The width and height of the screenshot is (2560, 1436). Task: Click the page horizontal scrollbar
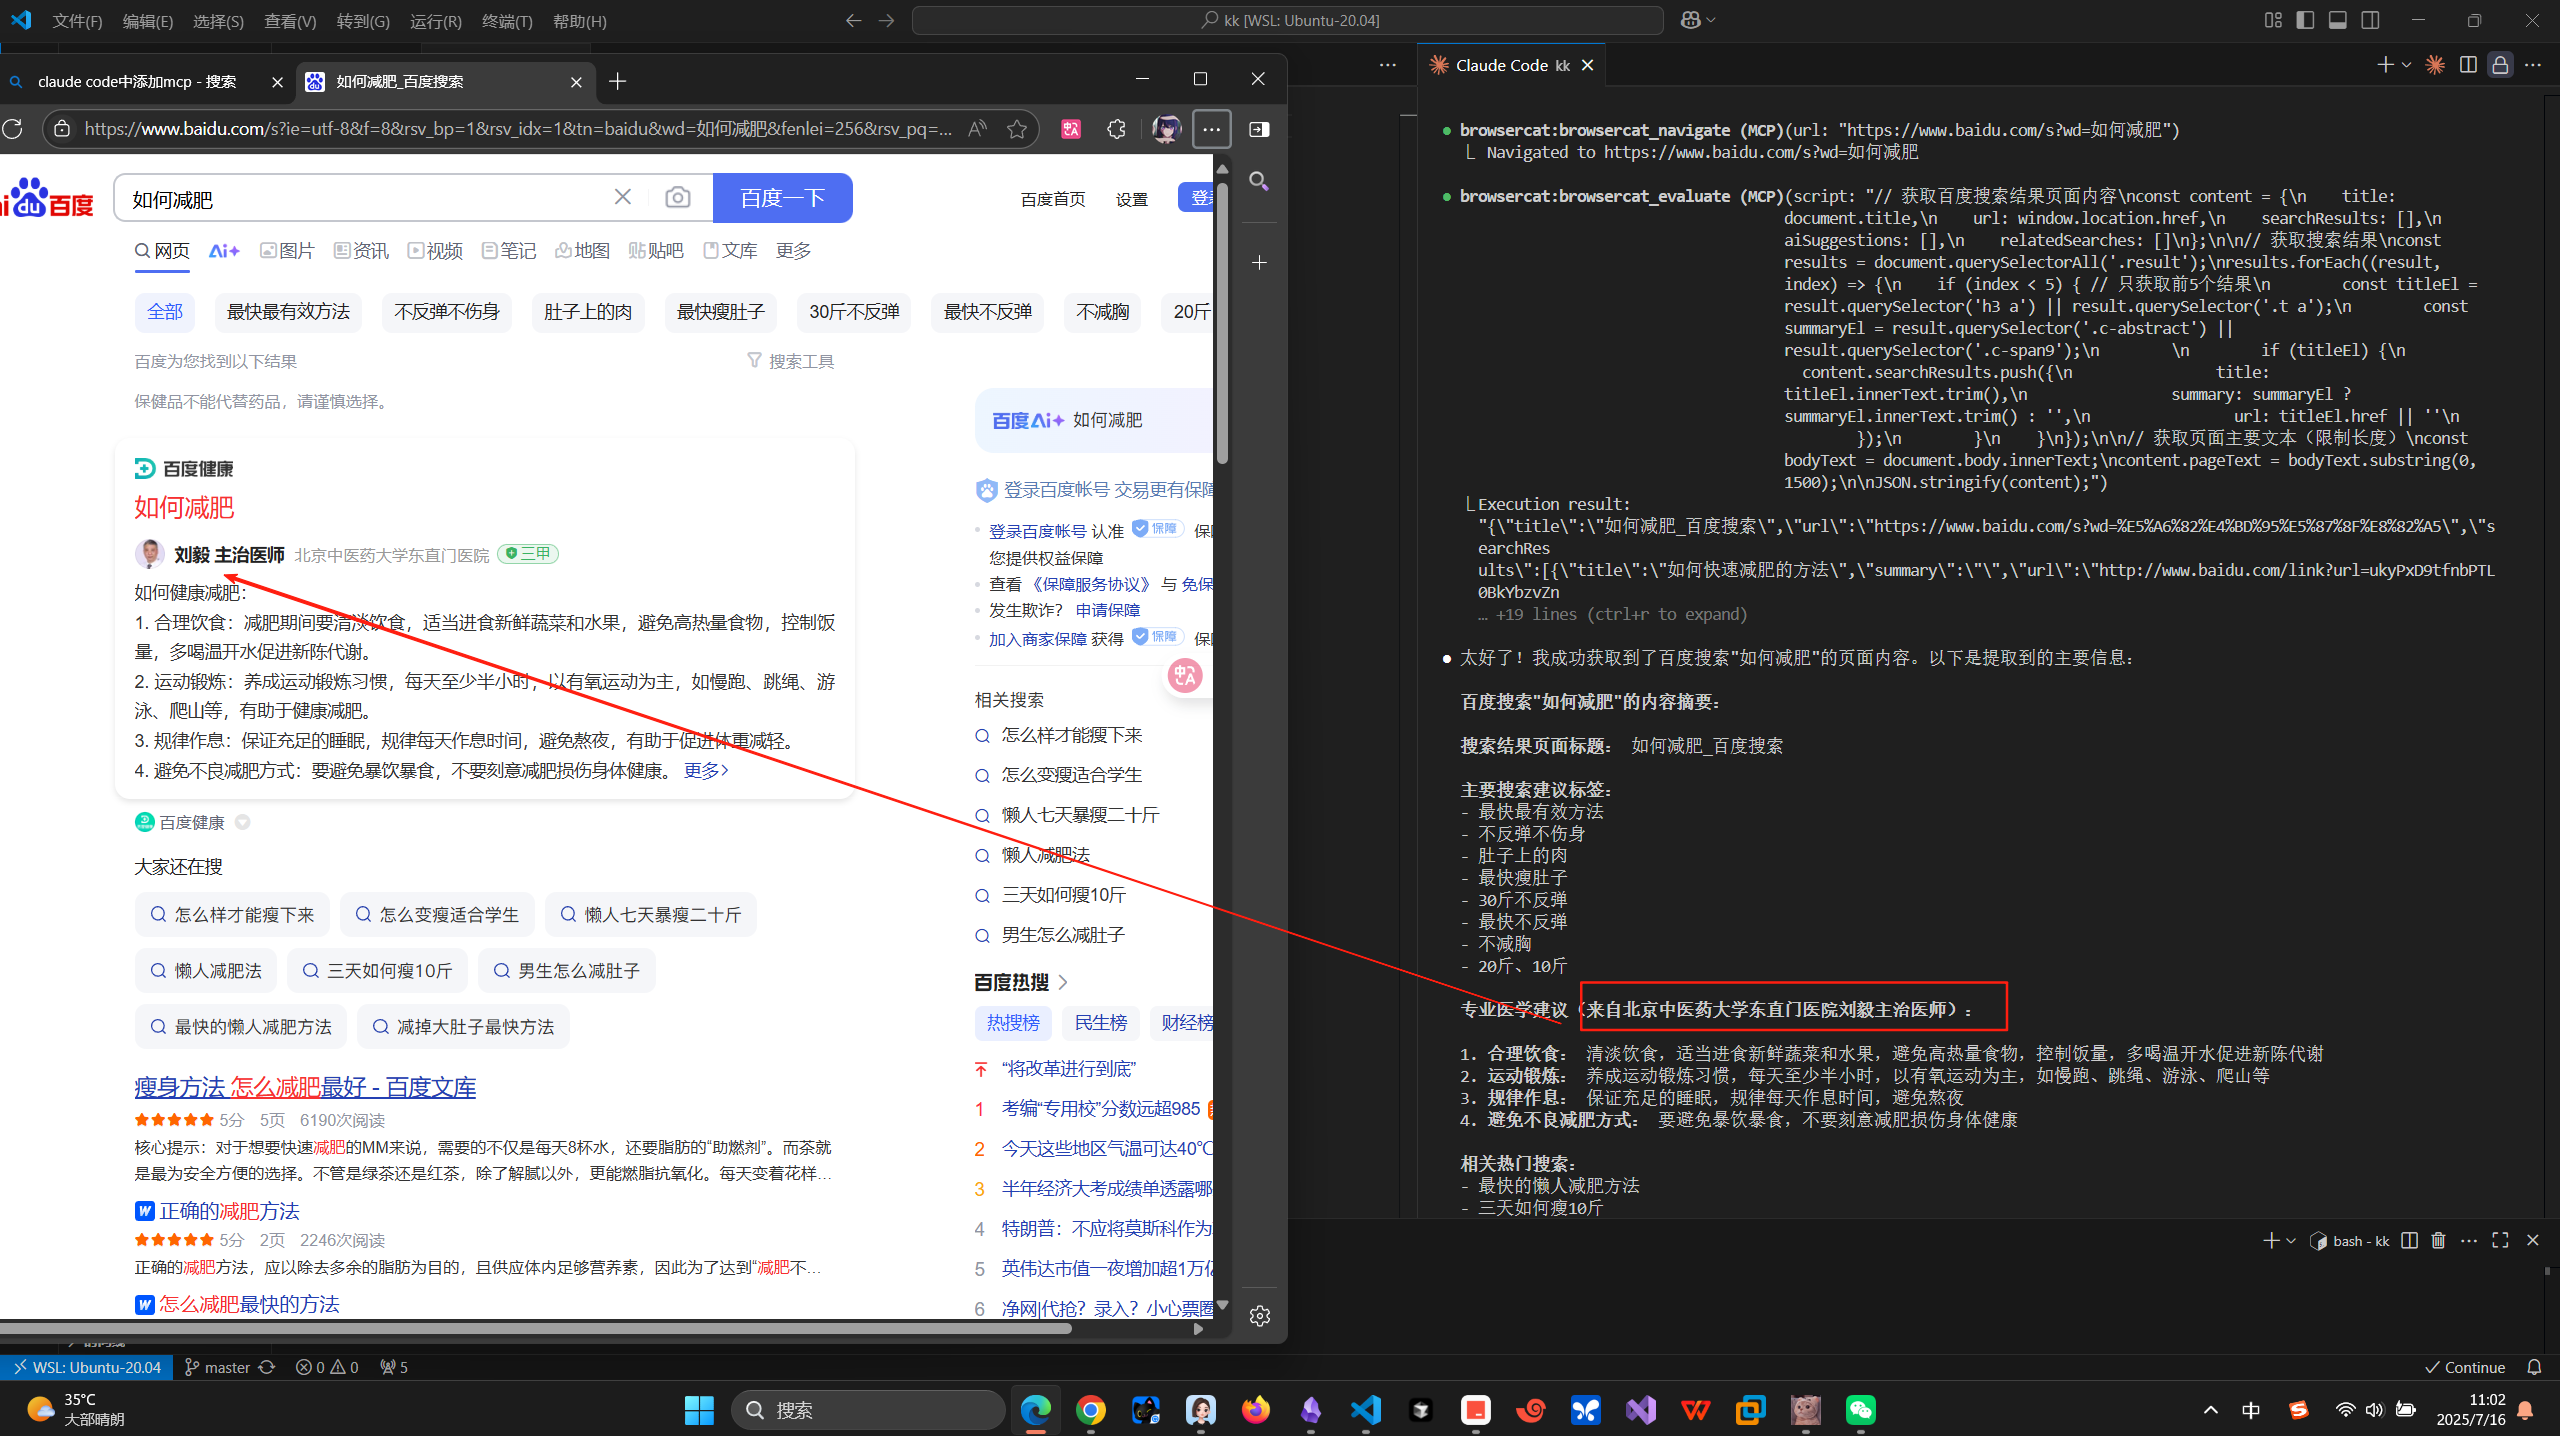(536, 1329)
